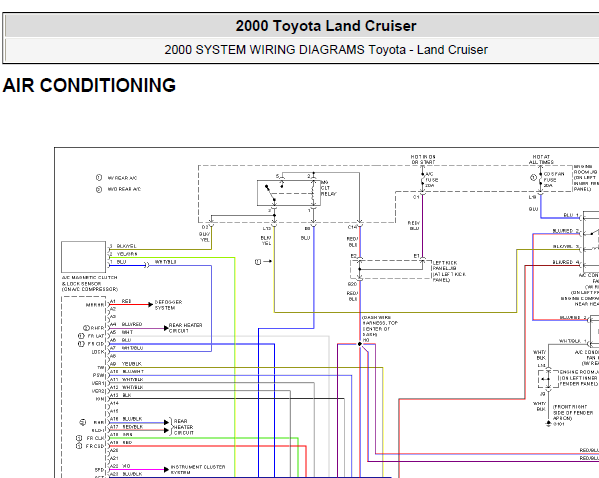Image resolution: width=599 pixels, height=478 pixels.
Task: Click the A/C magnetic clutch component box
Action: 83,256
